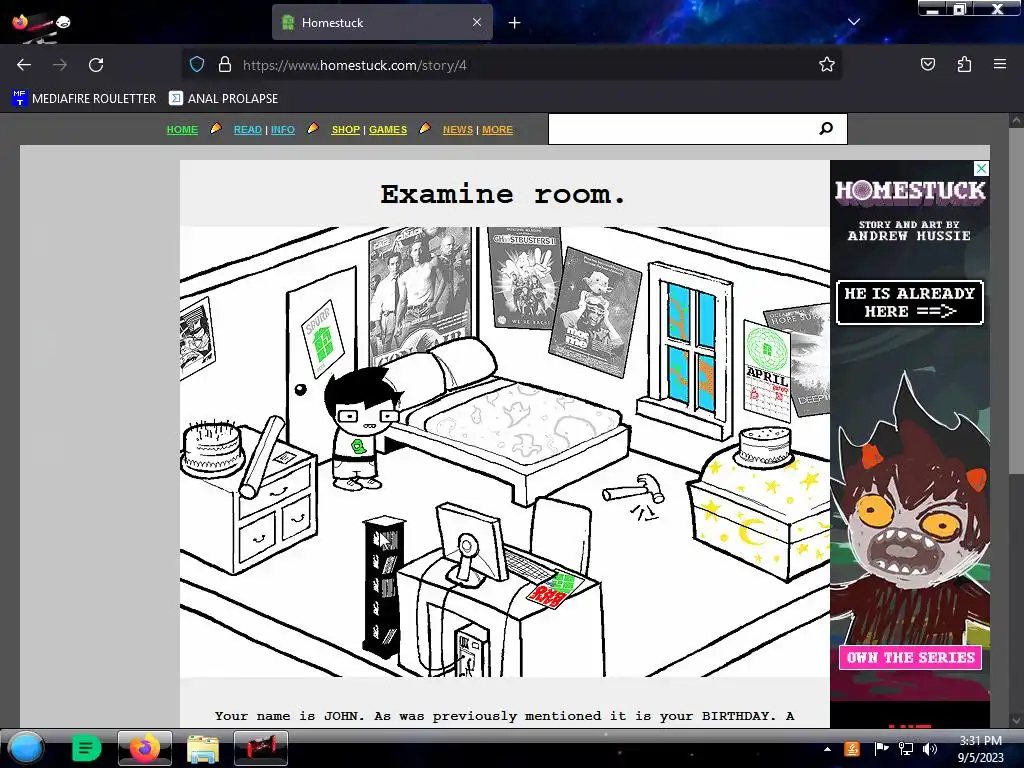The image size is (1024, 768).
Task: Visit the SHOP link
Action: (x=345, y=129)
